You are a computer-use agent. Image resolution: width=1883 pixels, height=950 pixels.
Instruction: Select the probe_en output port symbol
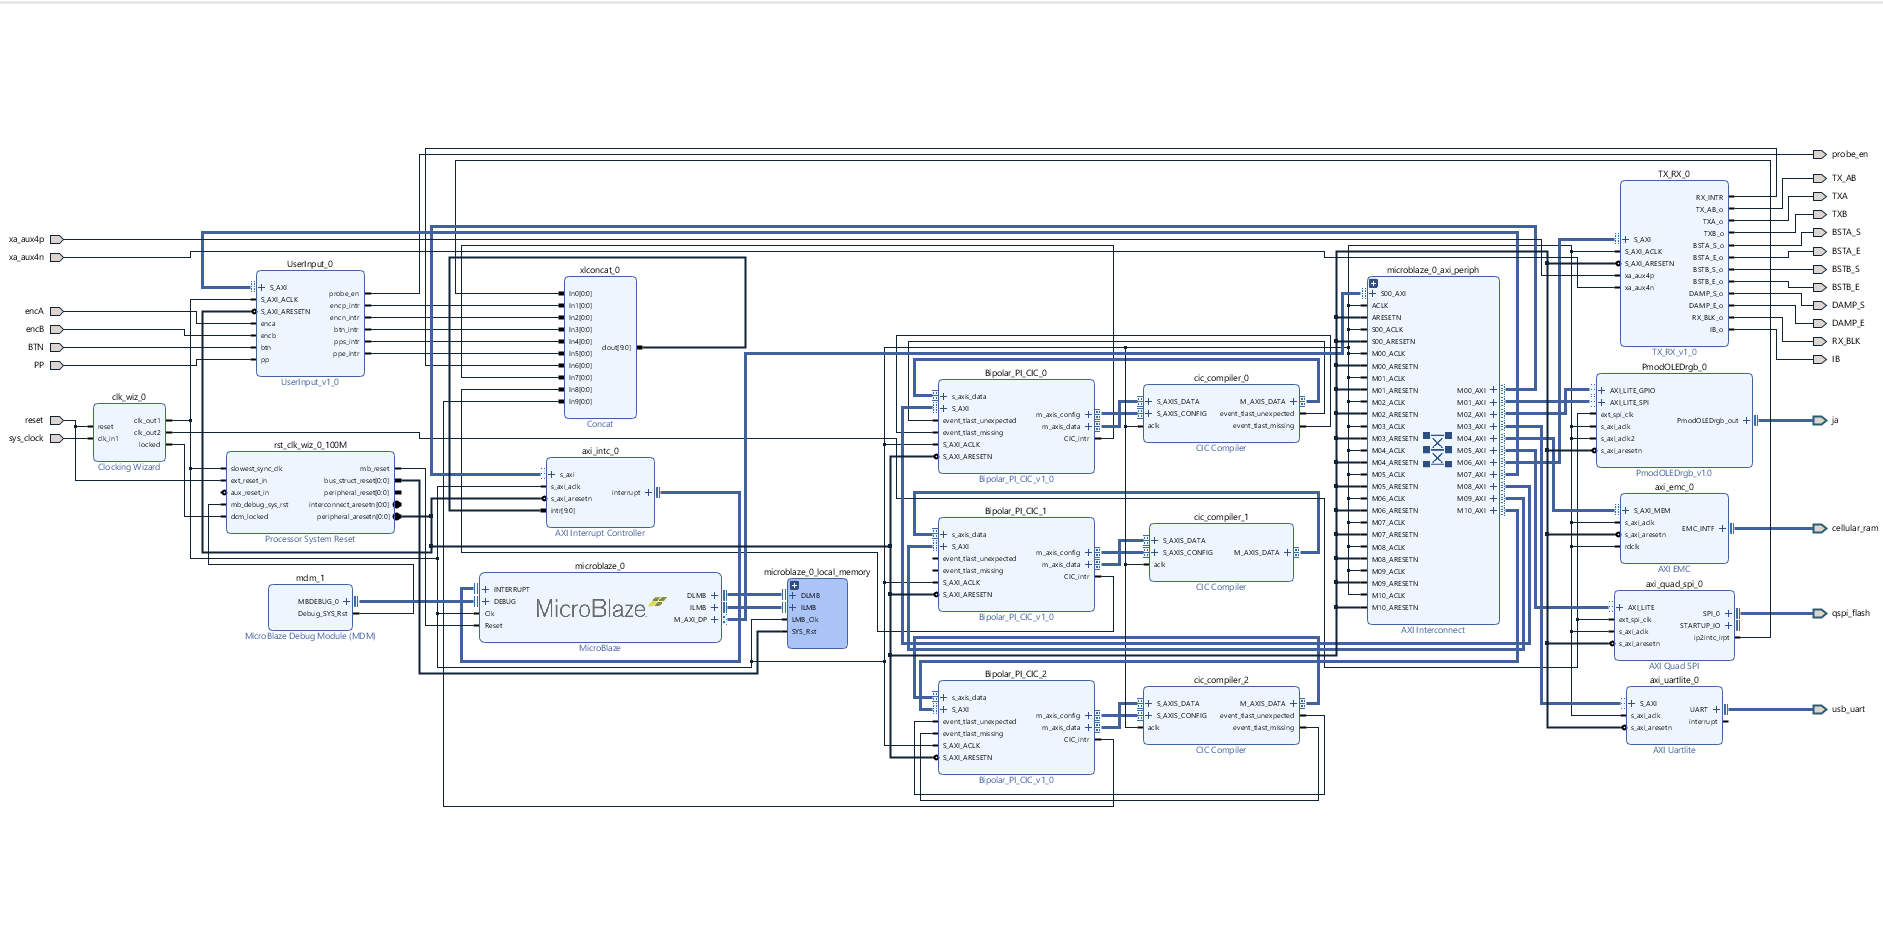coord(1820,155)
